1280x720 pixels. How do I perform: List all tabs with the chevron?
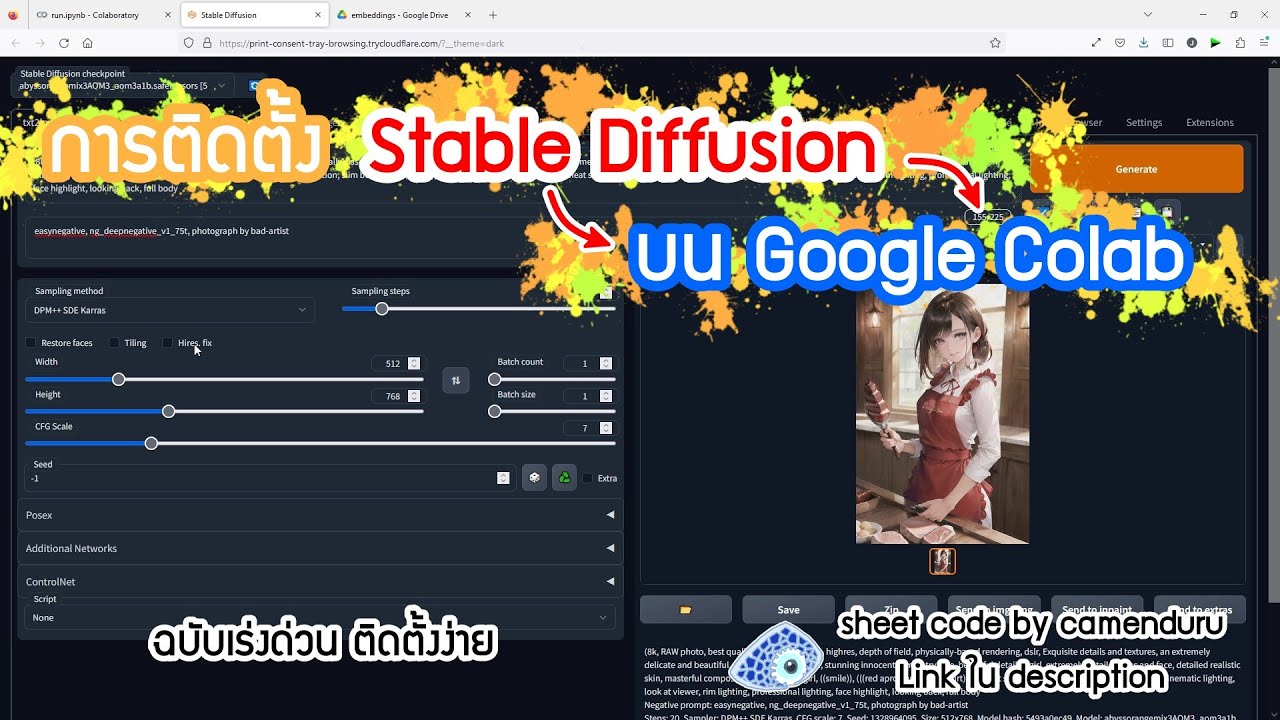pyautogui.click(x=1147, y=15)
